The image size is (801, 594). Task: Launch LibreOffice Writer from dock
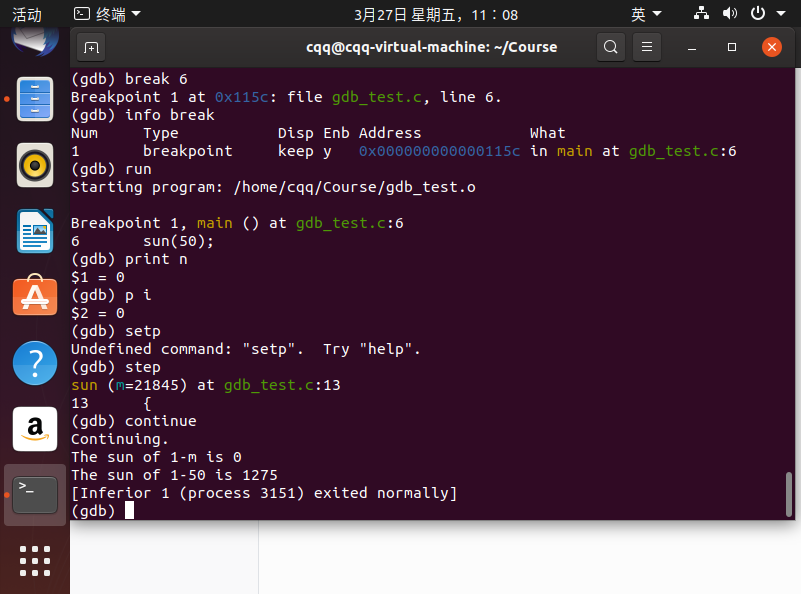35,231
